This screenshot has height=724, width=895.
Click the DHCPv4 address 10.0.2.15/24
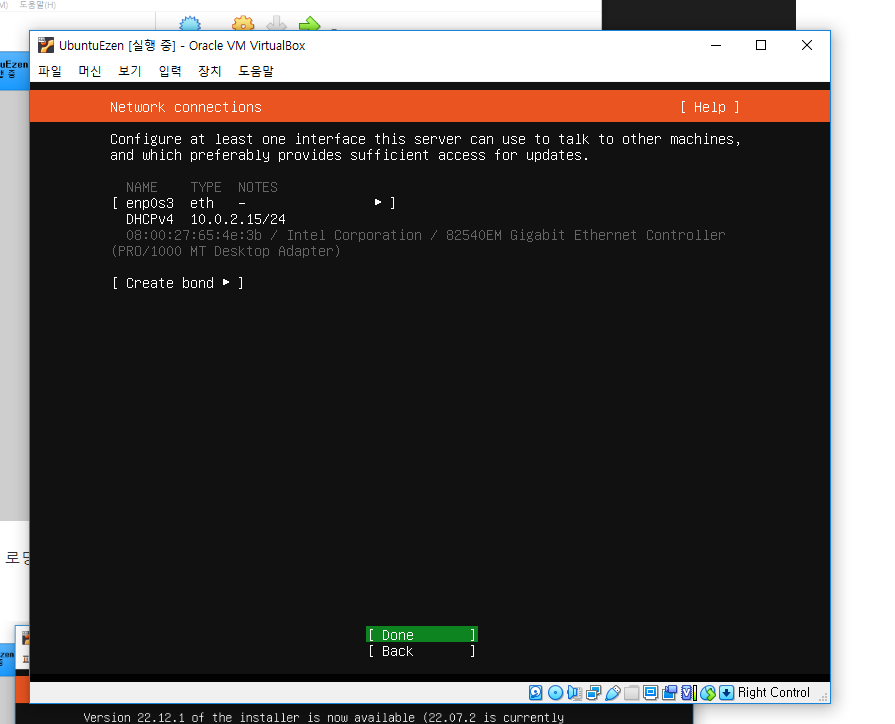coord(237,219)
